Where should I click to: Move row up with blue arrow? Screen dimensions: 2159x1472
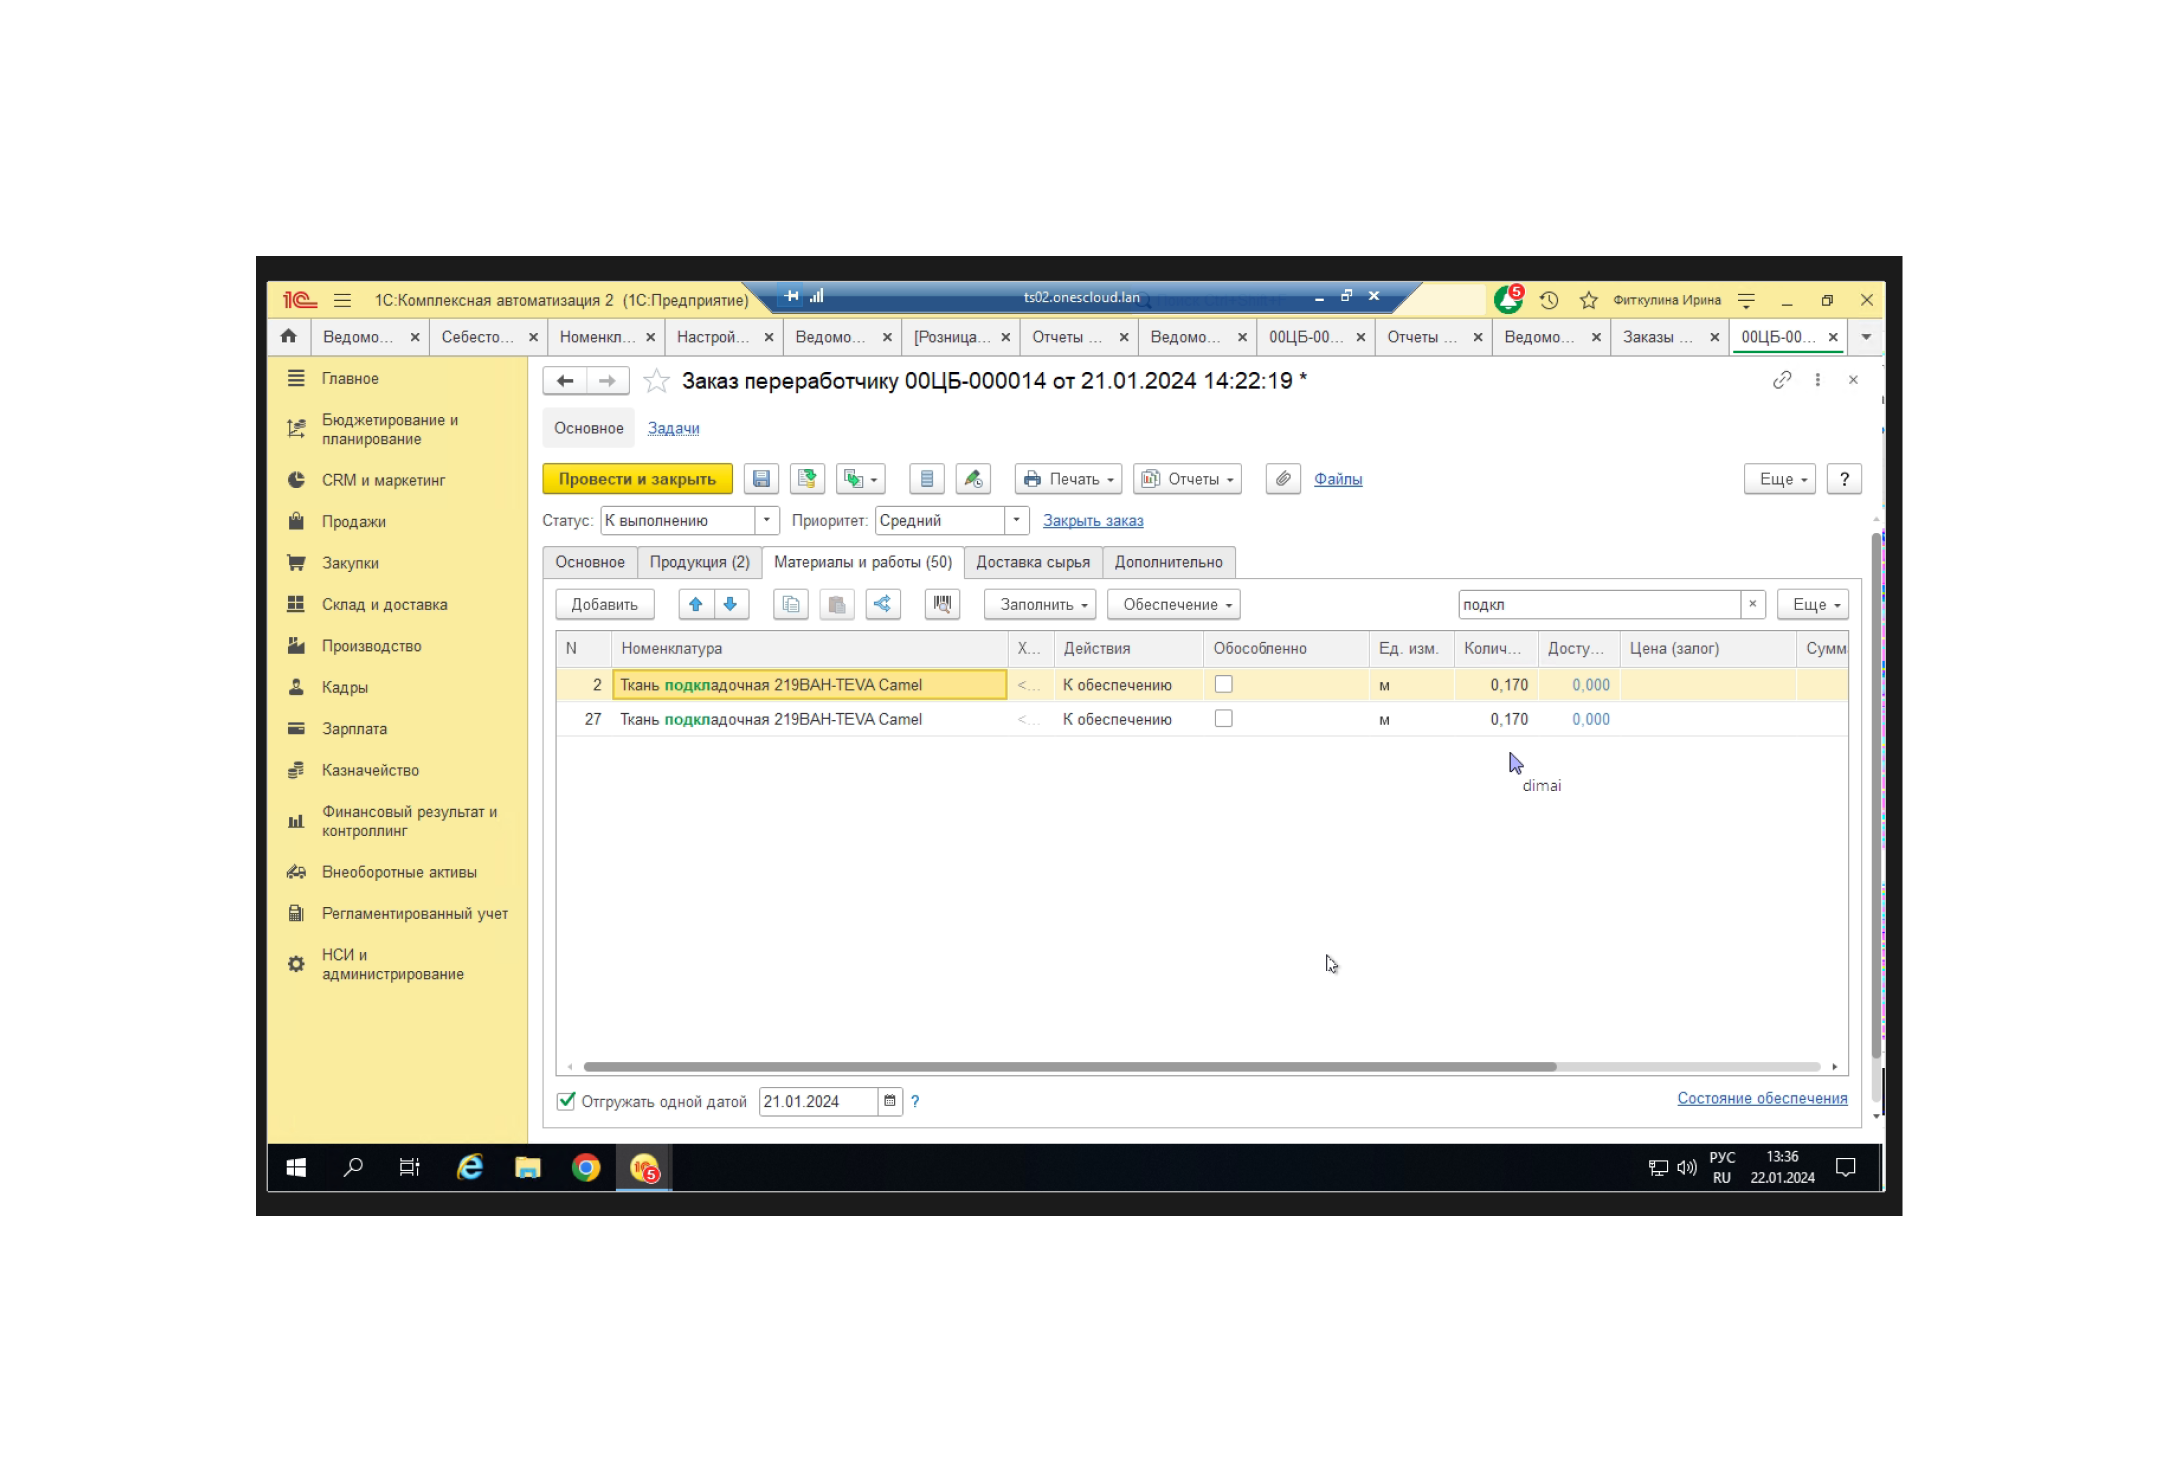(x=696, y=604)
